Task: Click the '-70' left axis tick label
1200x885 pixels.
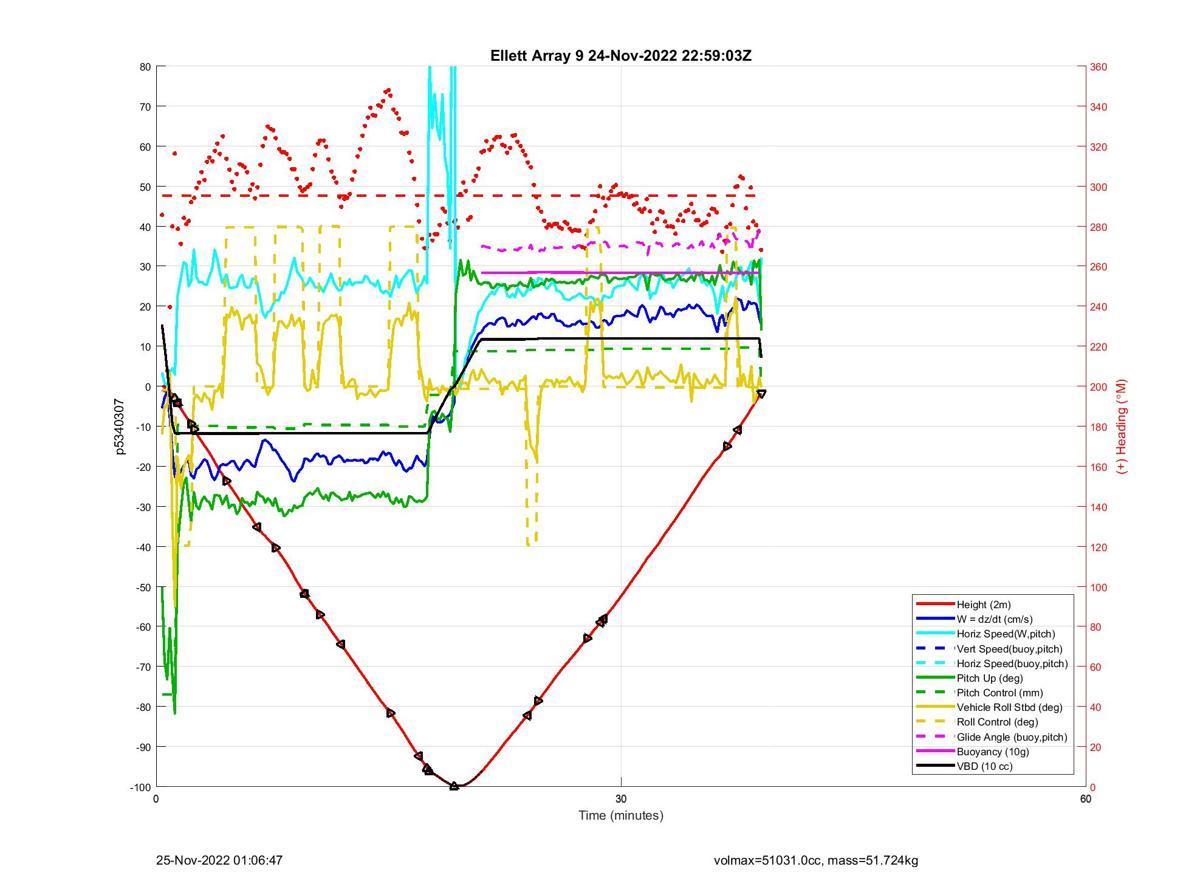Action: click(143, 667)
